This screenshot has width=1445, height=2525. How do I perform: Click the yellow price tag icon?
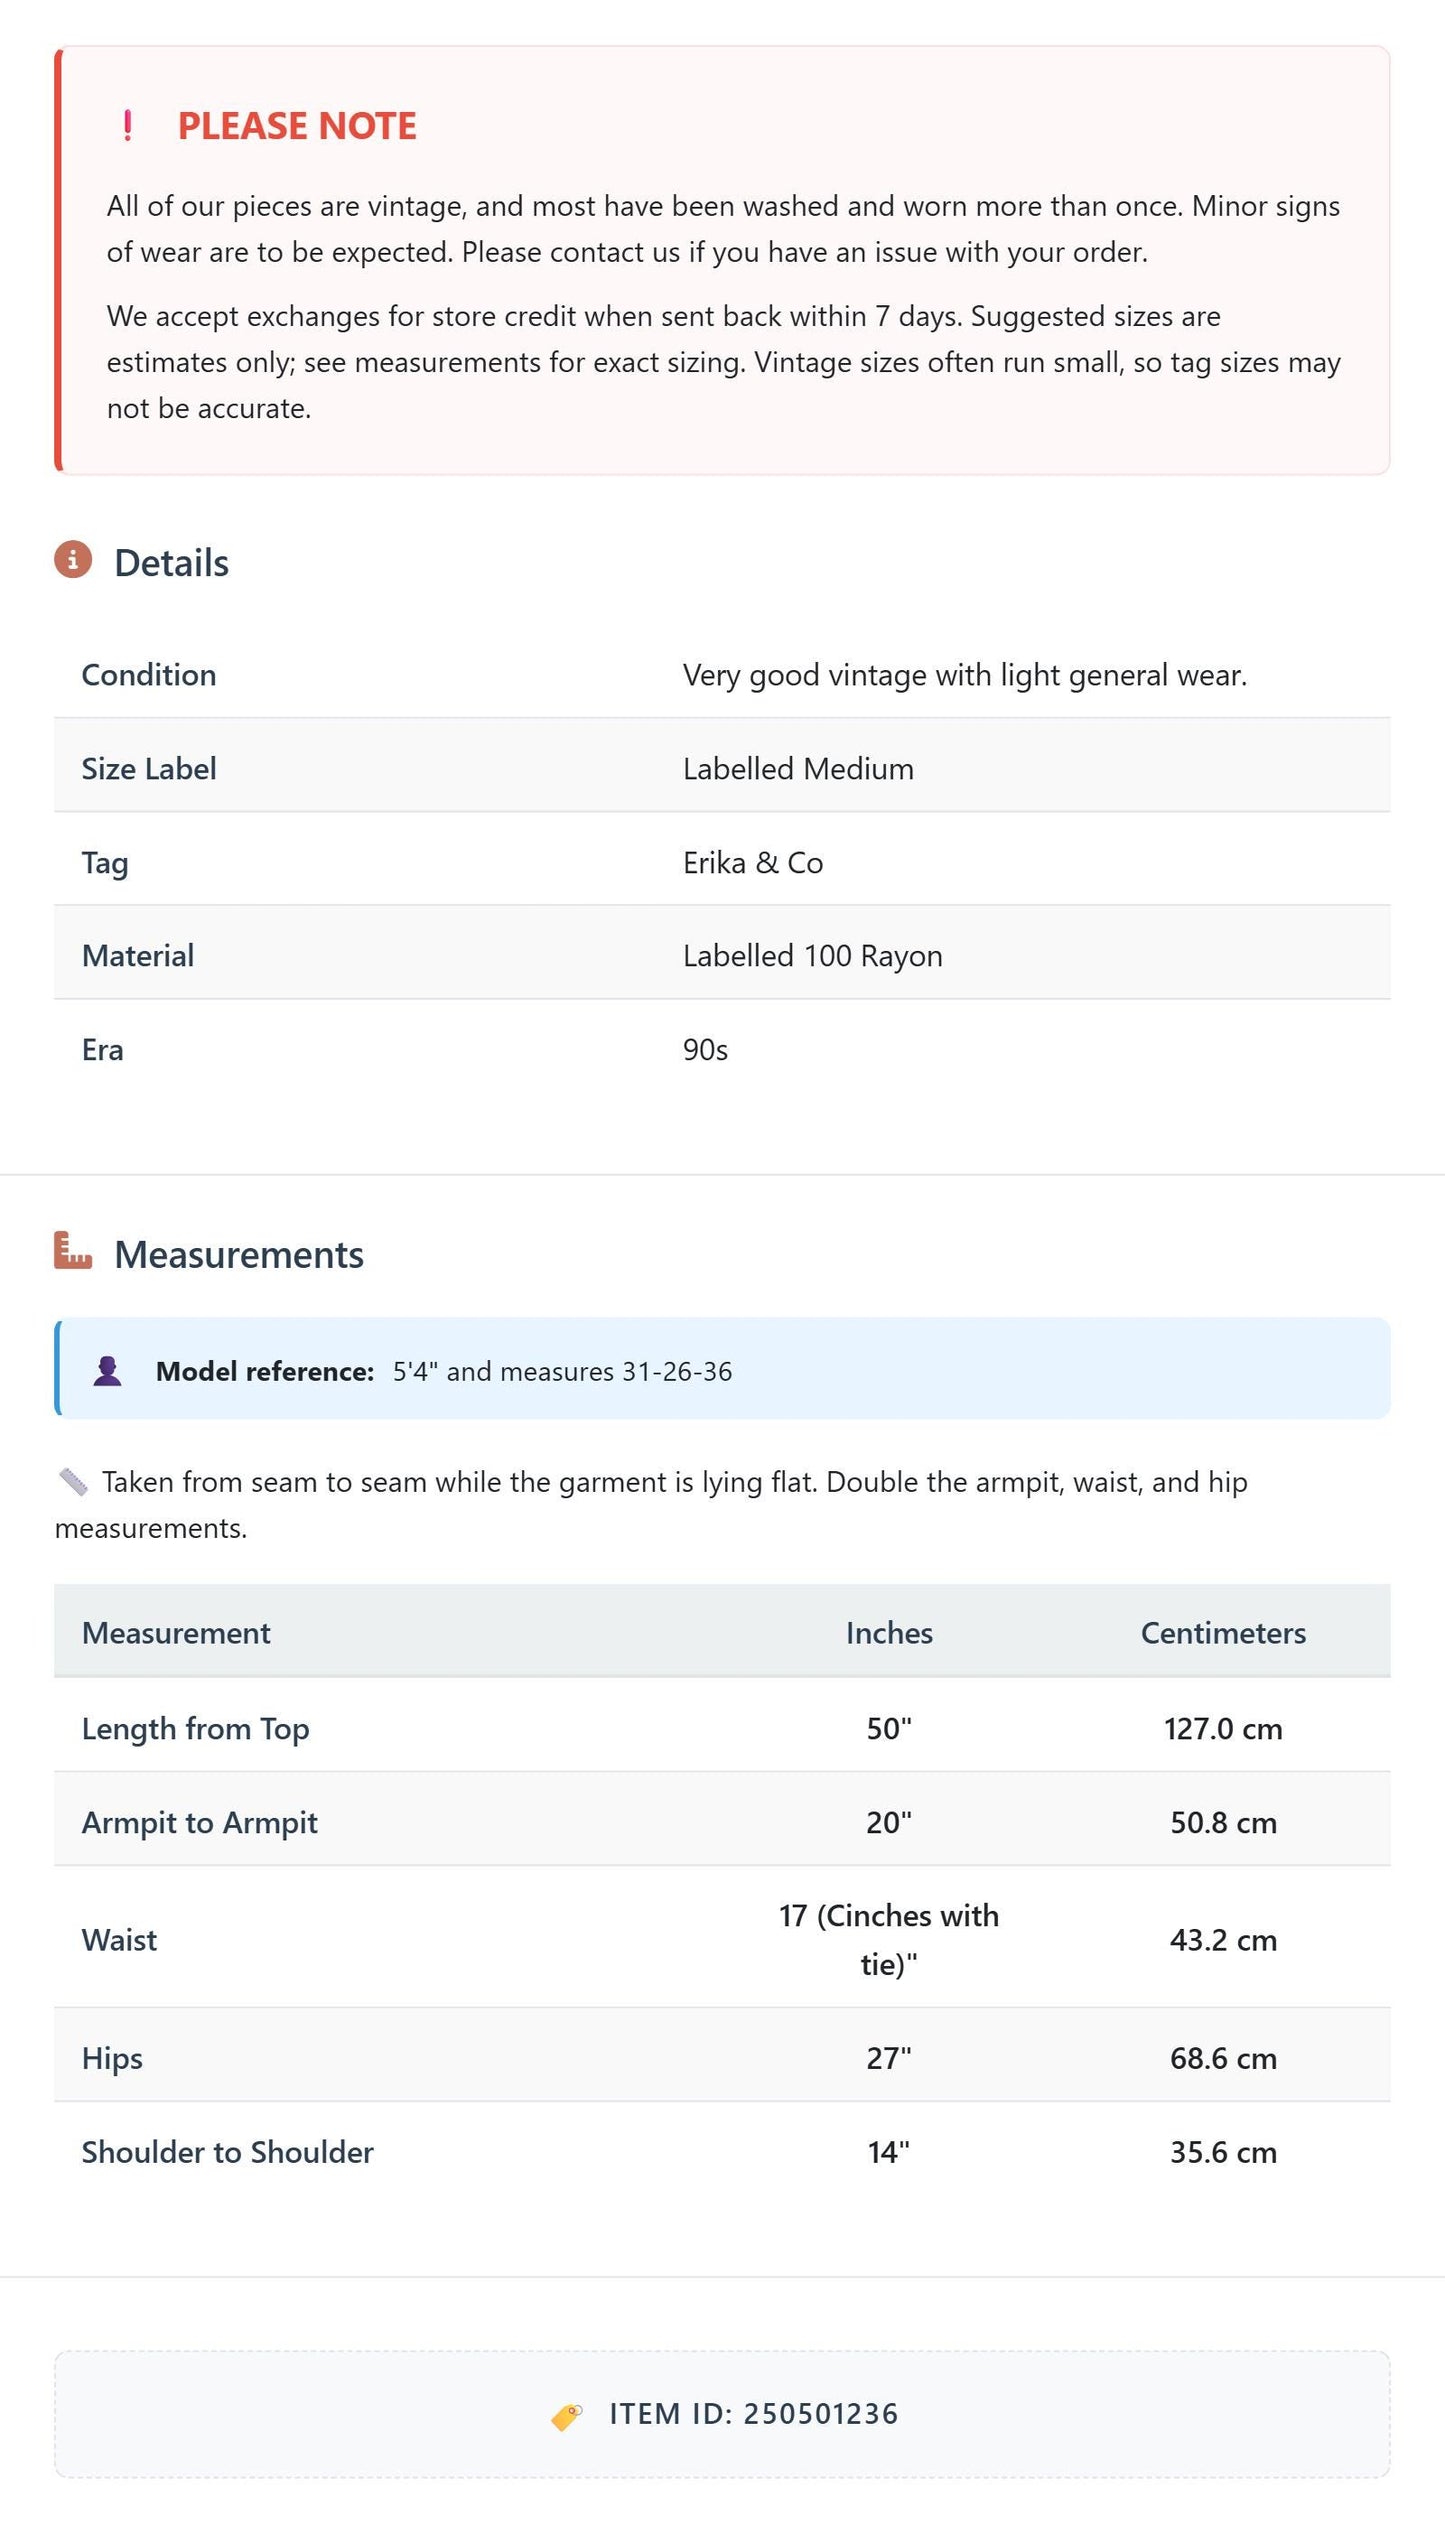pos(567,2416)
